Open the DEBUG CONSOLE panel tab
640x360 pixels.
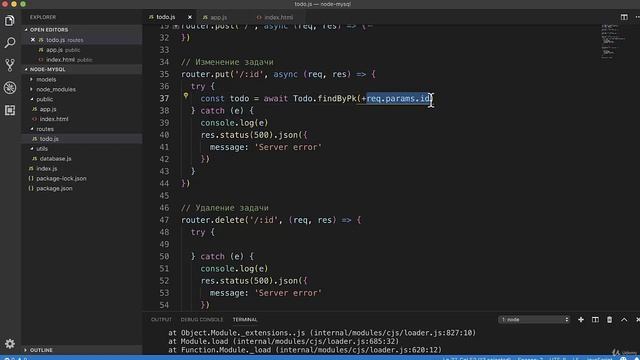[202, 320]
